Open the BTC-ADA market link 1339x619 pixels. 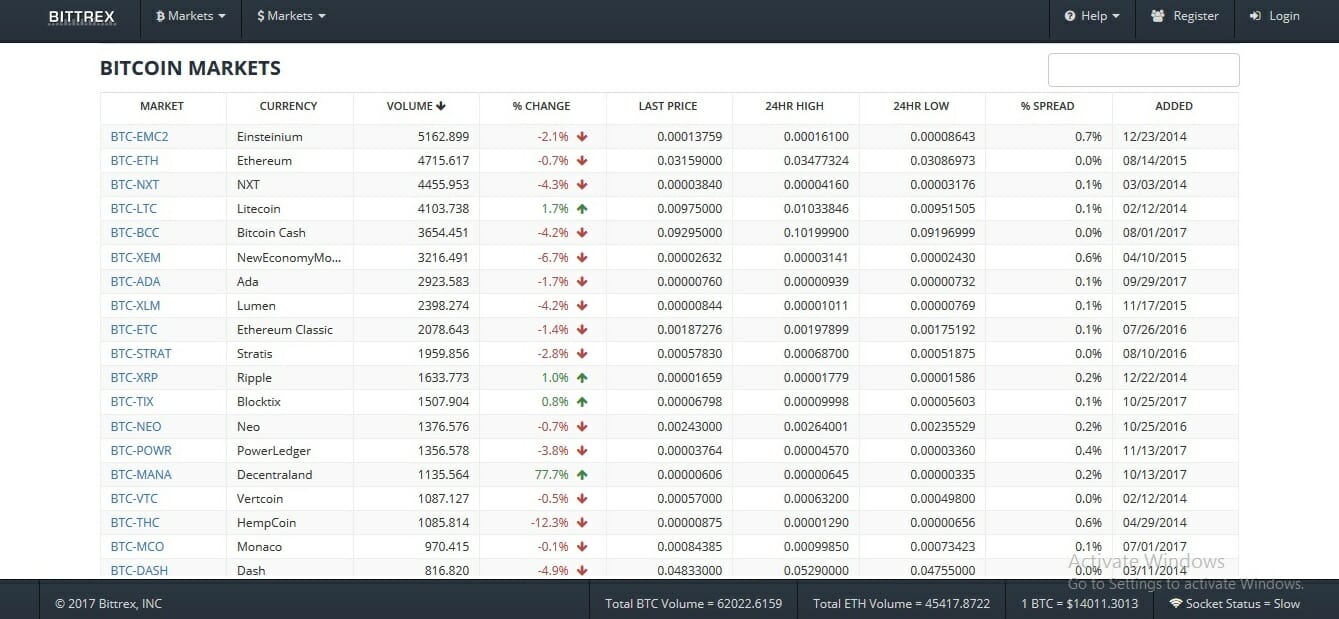point(135,282)
